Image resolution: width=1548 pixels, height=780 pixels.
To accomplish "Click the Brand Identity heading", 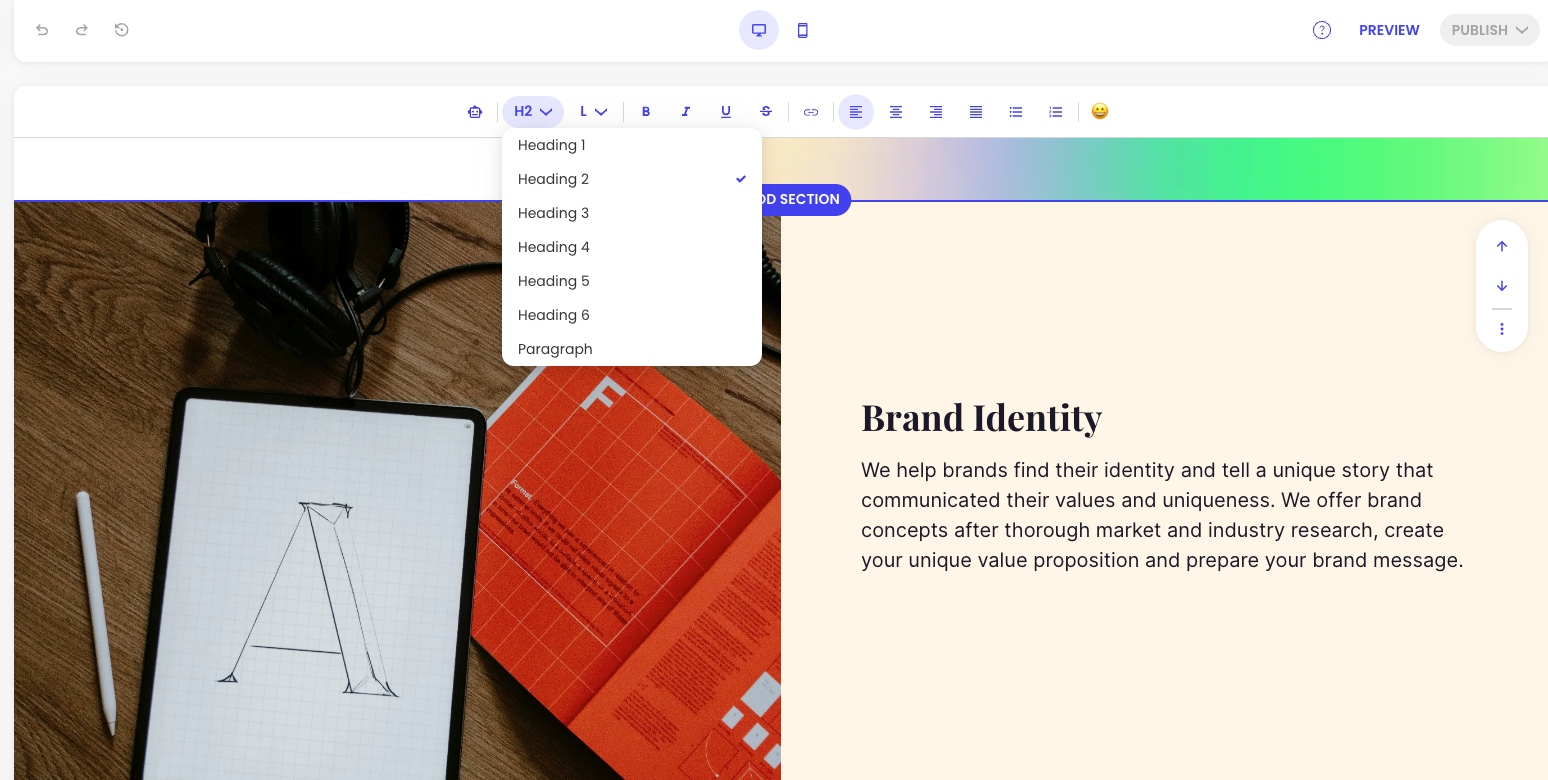I will (x=981, y=418).
